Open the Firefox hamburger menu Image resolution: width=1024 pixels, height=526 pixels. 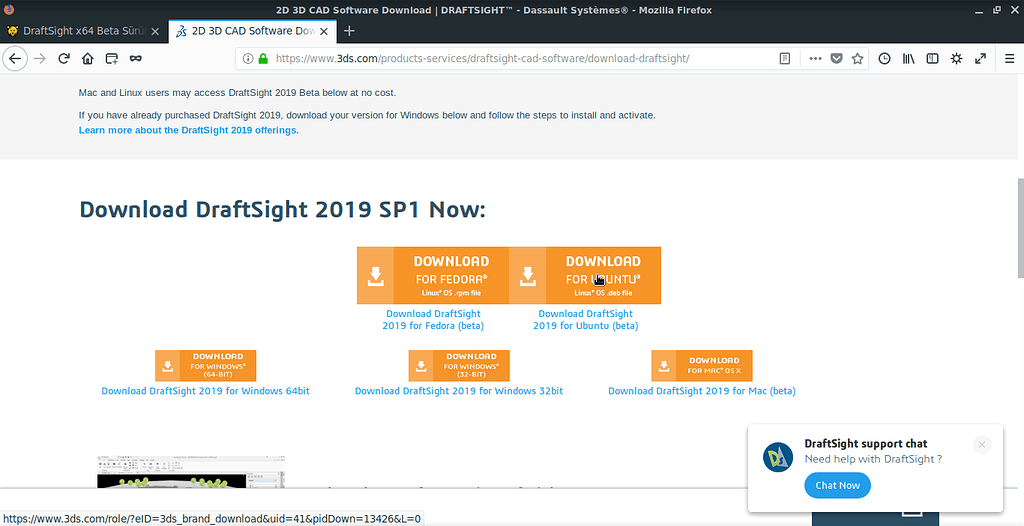click(x=1008, y=59)
